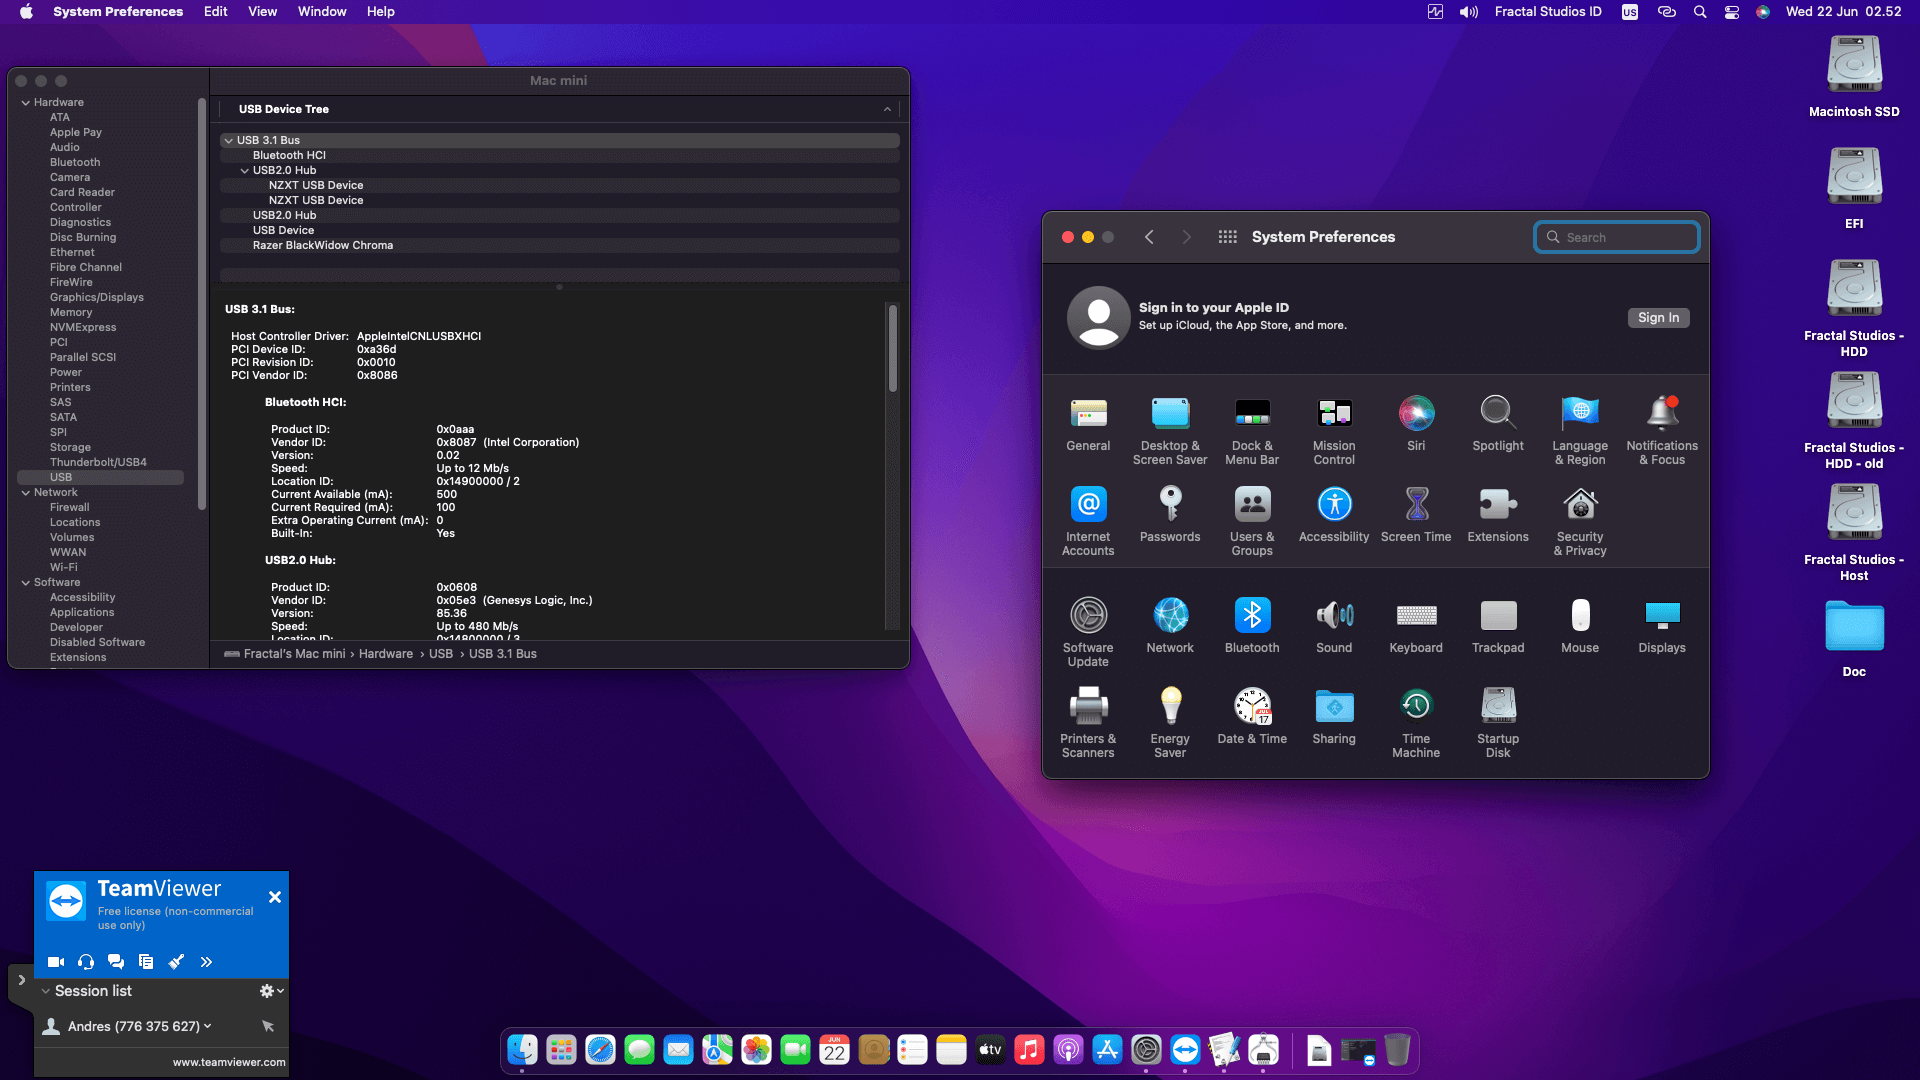This screenshot has height=1080, width=1920.
Task: Open the Siri preferences pane
Action: [1416, 424]
